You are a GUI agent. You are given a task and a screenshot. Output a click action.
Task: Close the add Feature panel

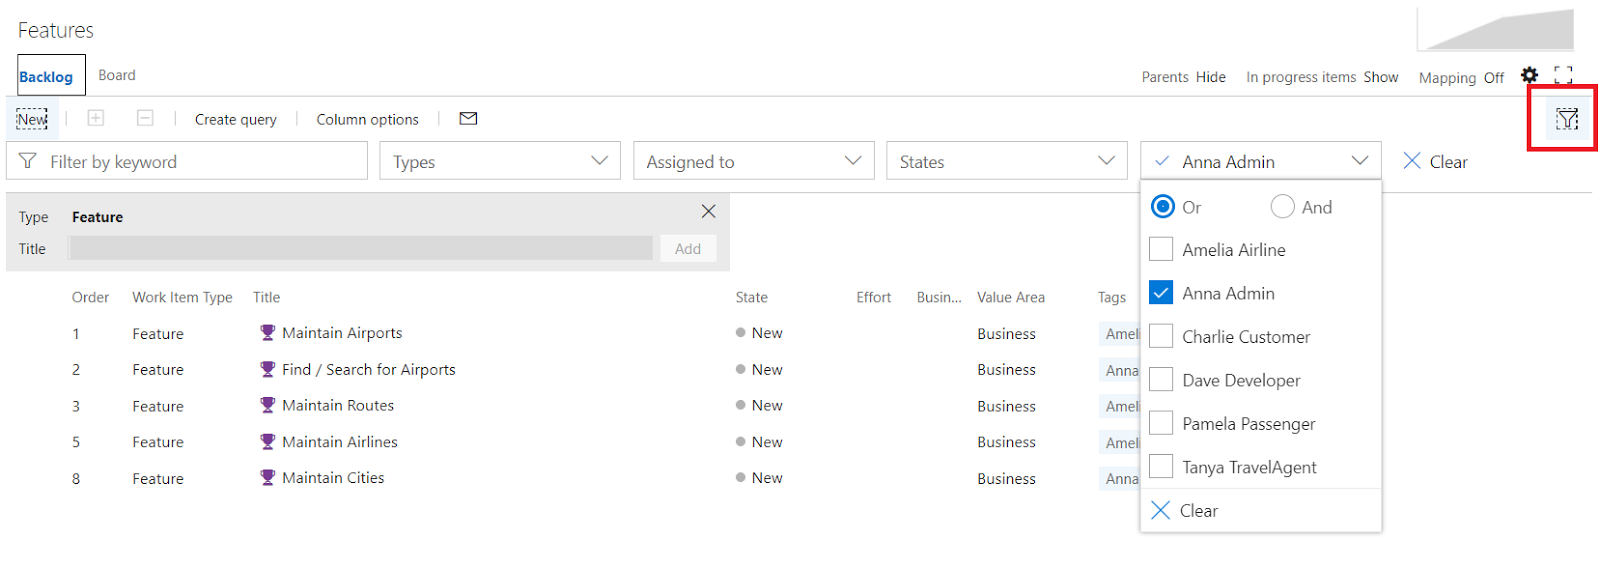(x=708, y=211)
